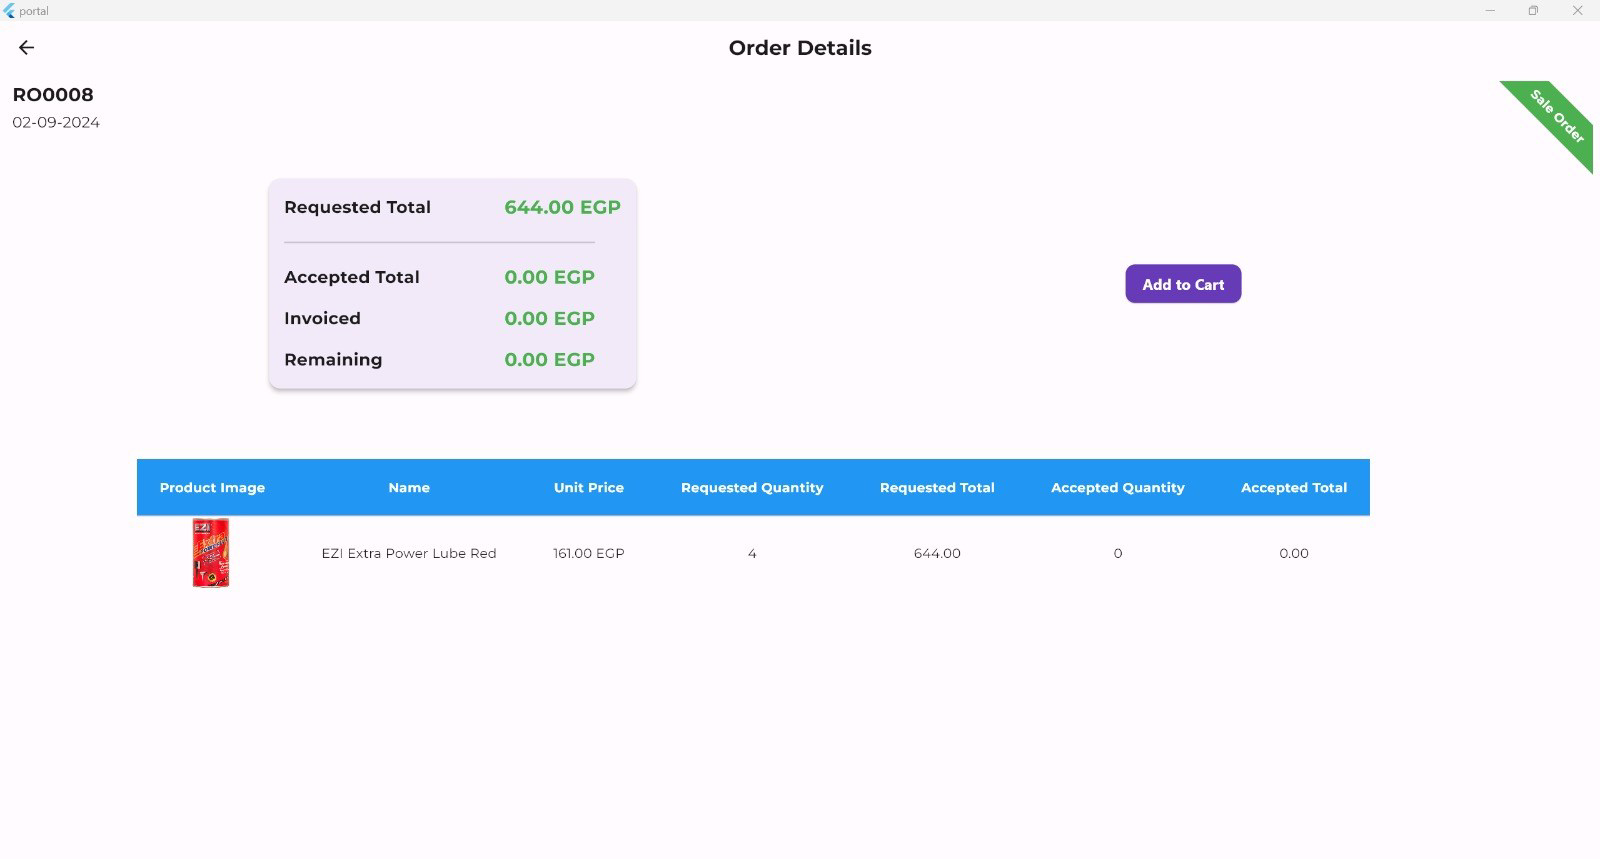Select requested quantity value 4
Image resolution: width=1600 pixels, height=859 pixels.
click(x=752, y=553)
